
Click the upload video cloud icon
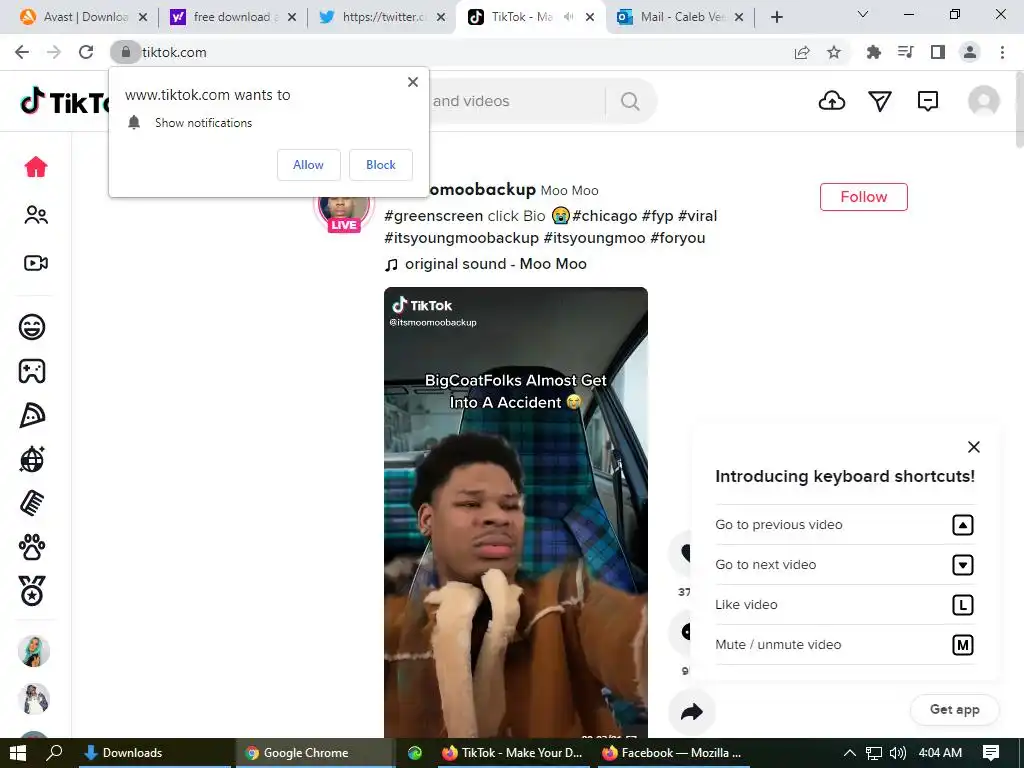pos(831,101)
